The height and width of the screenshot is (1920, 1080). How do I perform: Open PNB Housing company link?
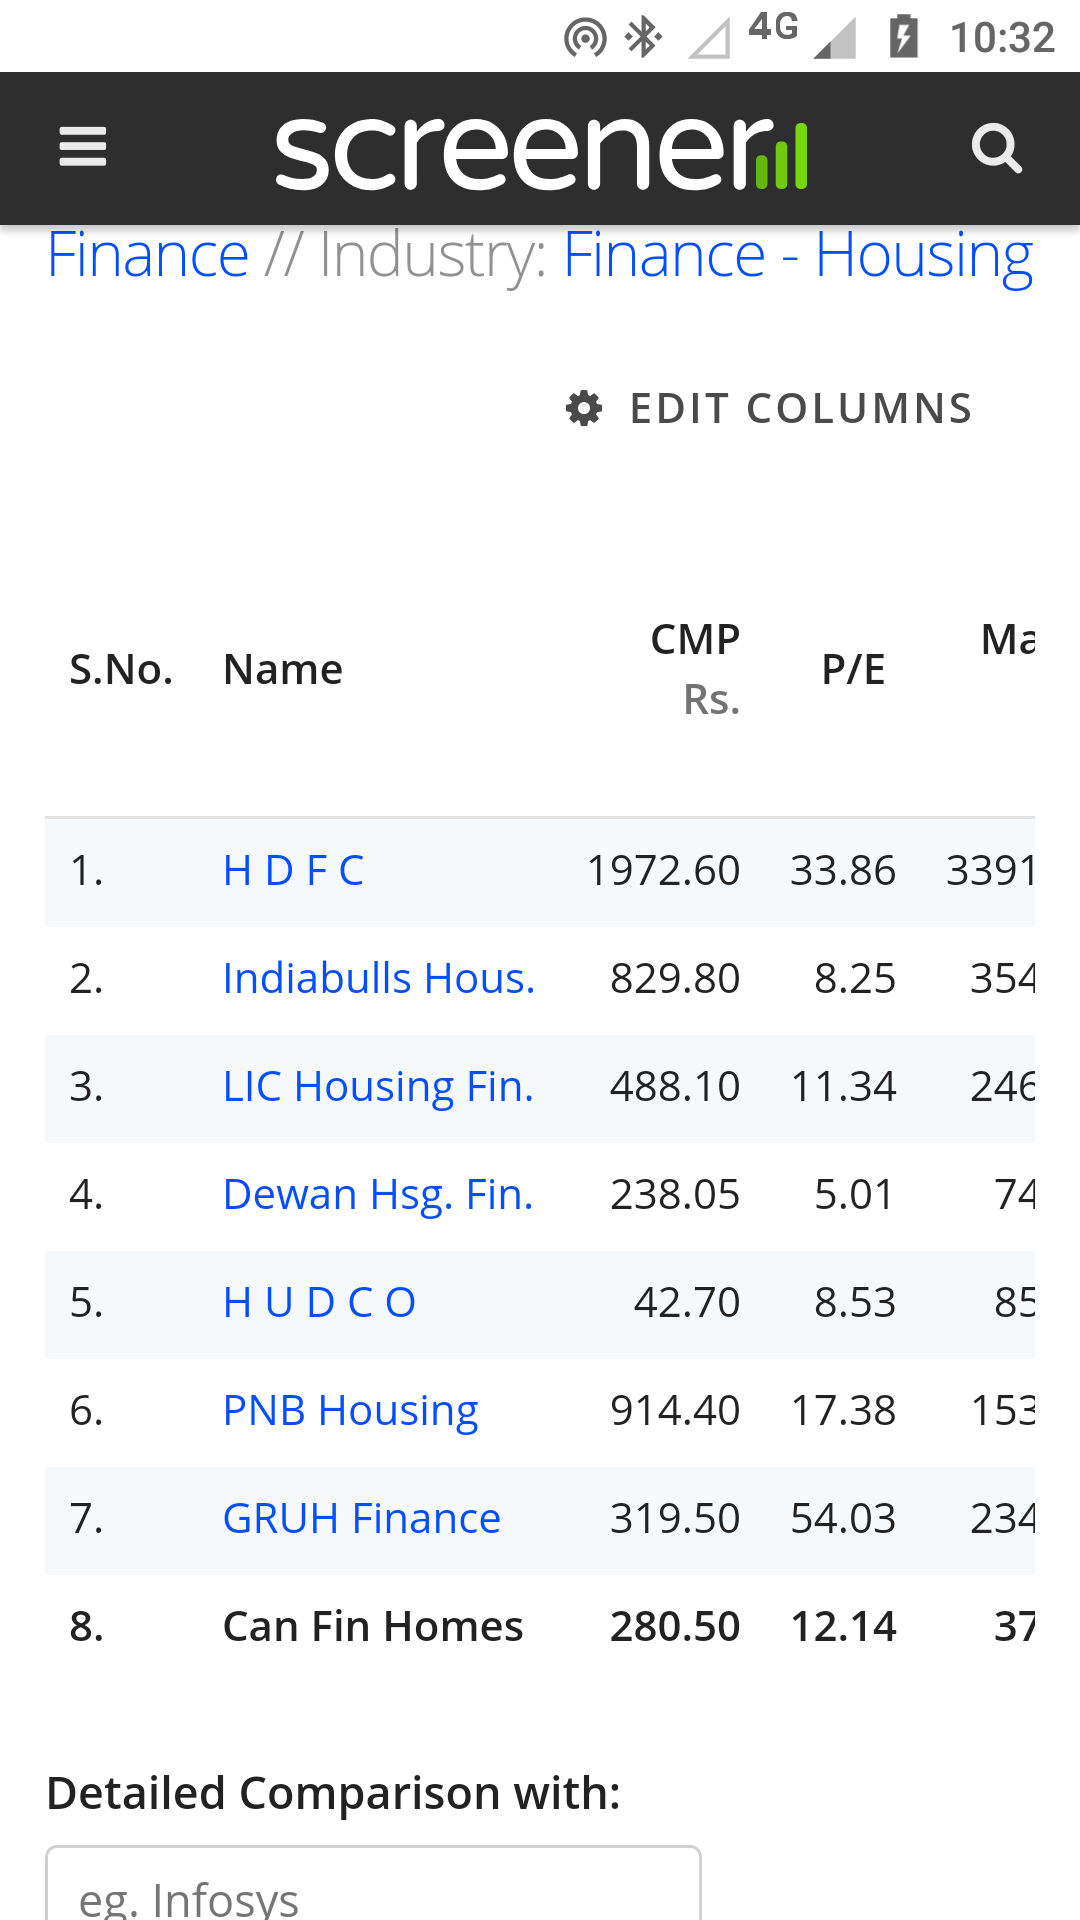350,1411
